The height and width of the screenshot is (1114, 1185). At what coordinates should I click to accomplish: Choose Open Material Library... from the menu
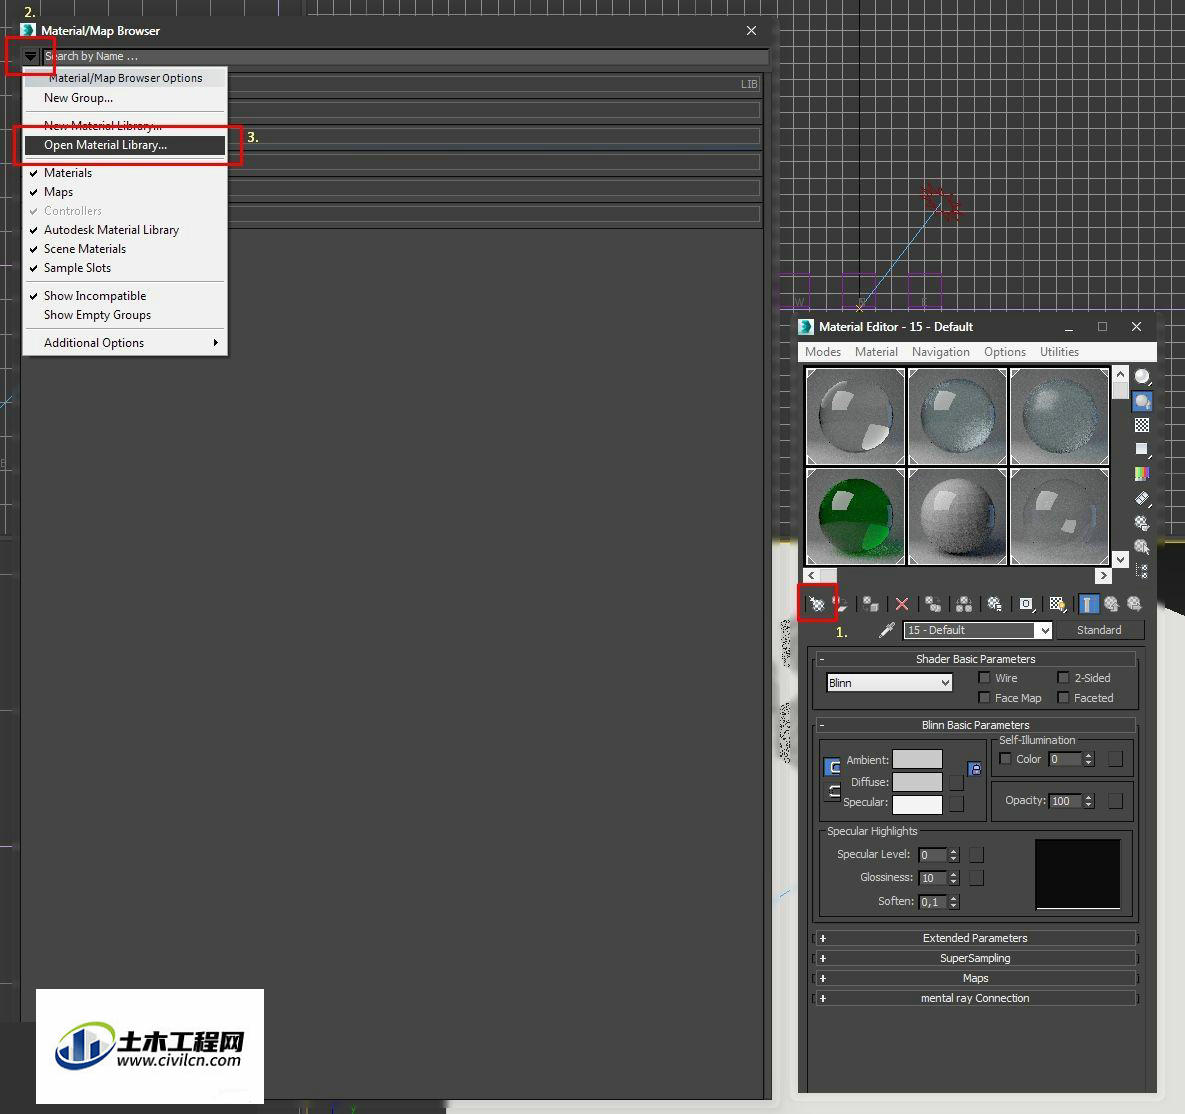tap(125, 145)
